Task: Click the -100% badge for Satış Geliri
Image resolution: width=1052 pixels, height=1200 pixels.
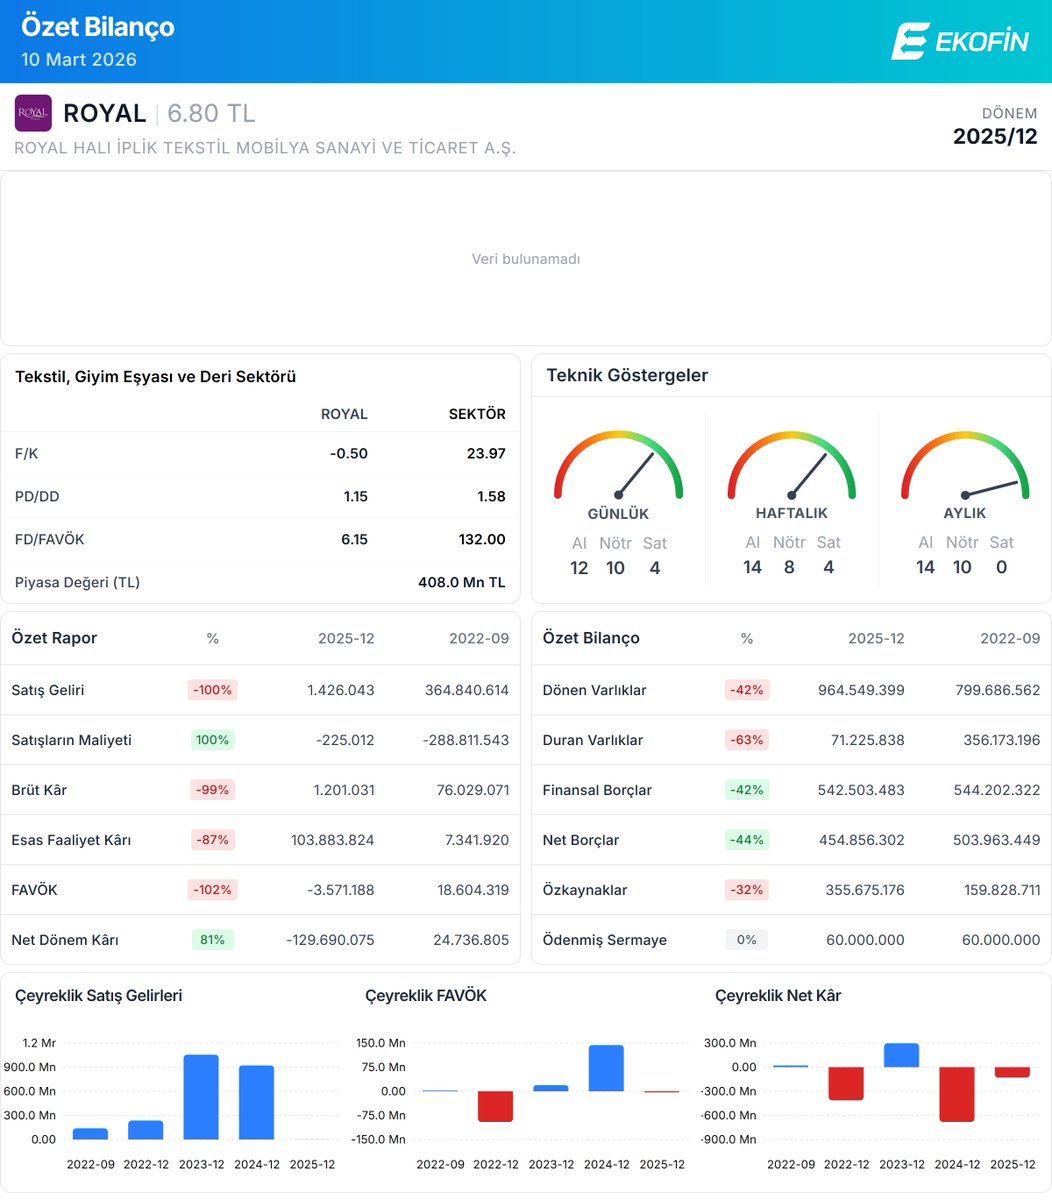Action: pos(212,690)
